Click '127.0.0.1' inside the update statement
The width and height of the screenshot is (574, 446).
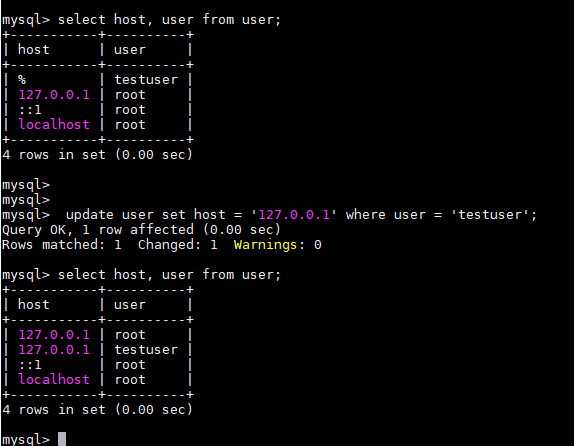[294, 215]
